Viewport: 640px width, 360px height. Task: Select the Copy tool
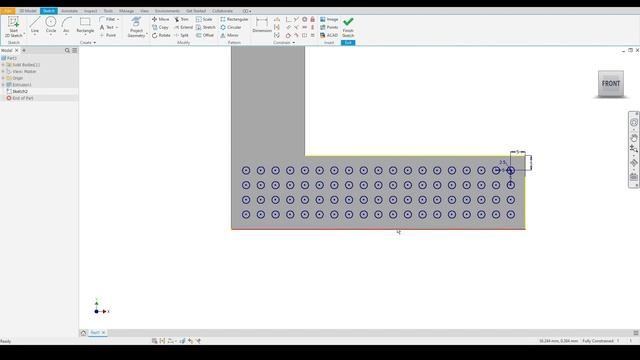(x=160, y=27)
